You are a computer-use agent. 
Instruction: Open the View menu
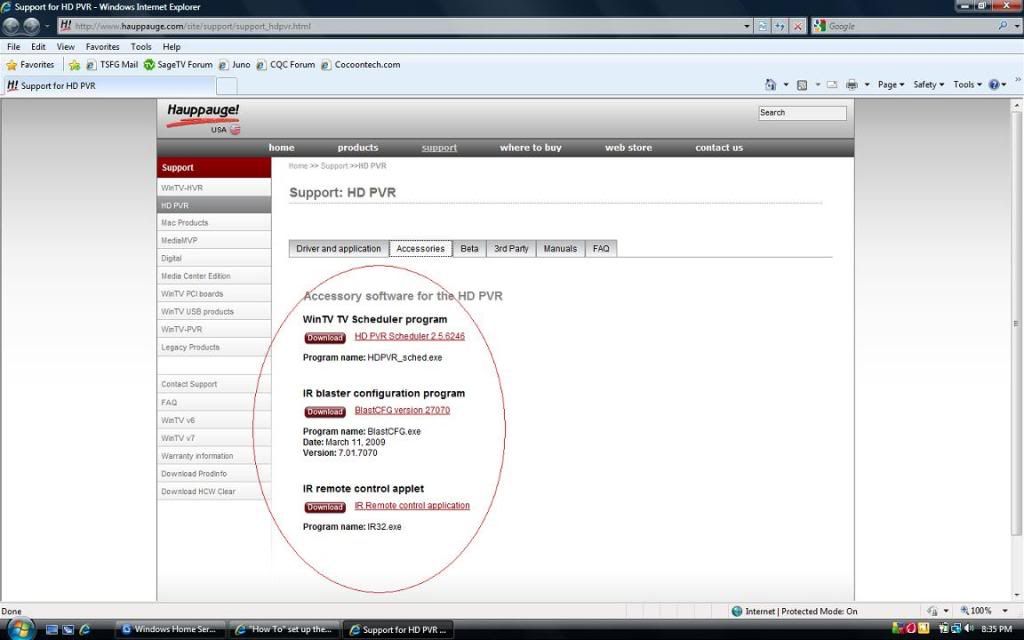tap(65, 47)
